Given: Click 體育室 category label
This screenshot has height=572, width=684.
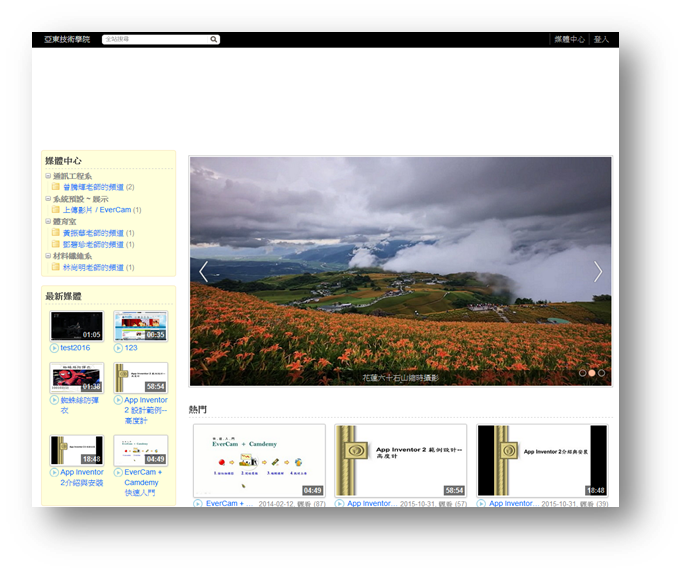Looking at the screenshot, I should [65, 222].
